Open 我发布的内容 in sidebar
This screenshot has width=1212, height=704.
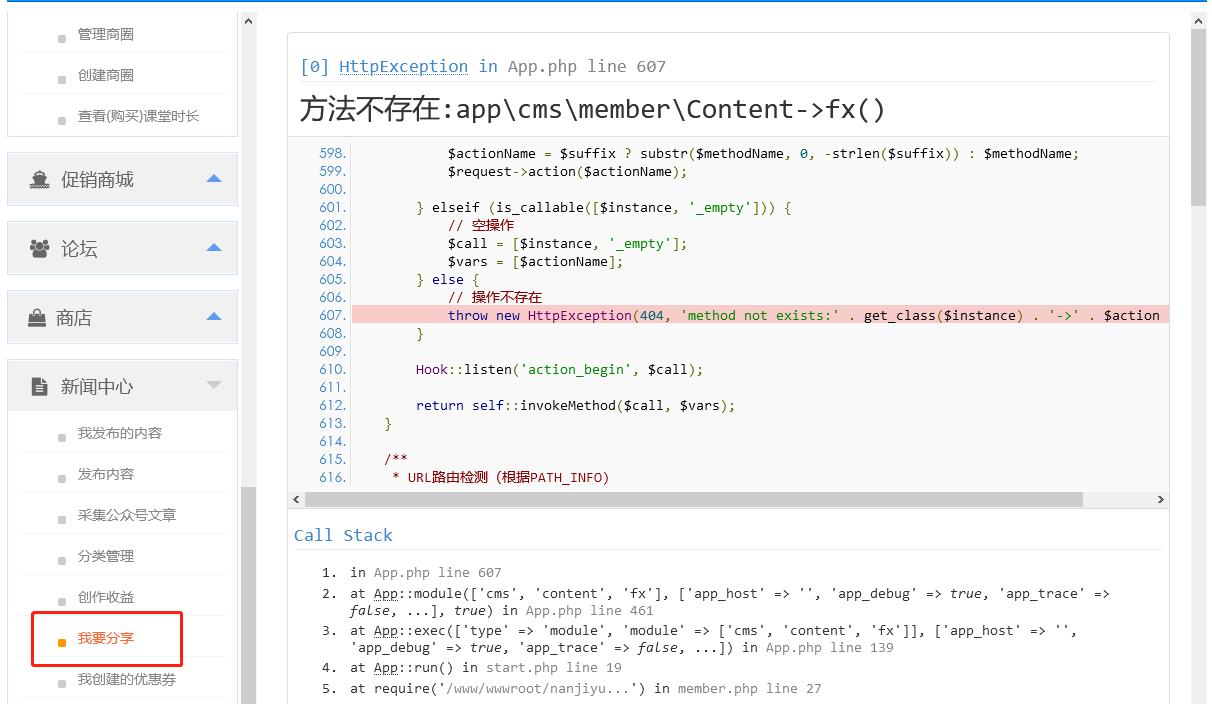[120, 433]
